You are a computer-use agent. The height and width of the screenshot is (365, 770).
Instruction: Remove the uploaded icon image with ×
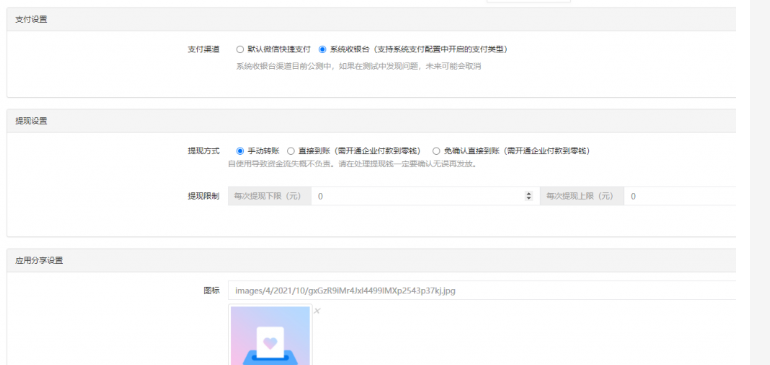click(317, 310)
